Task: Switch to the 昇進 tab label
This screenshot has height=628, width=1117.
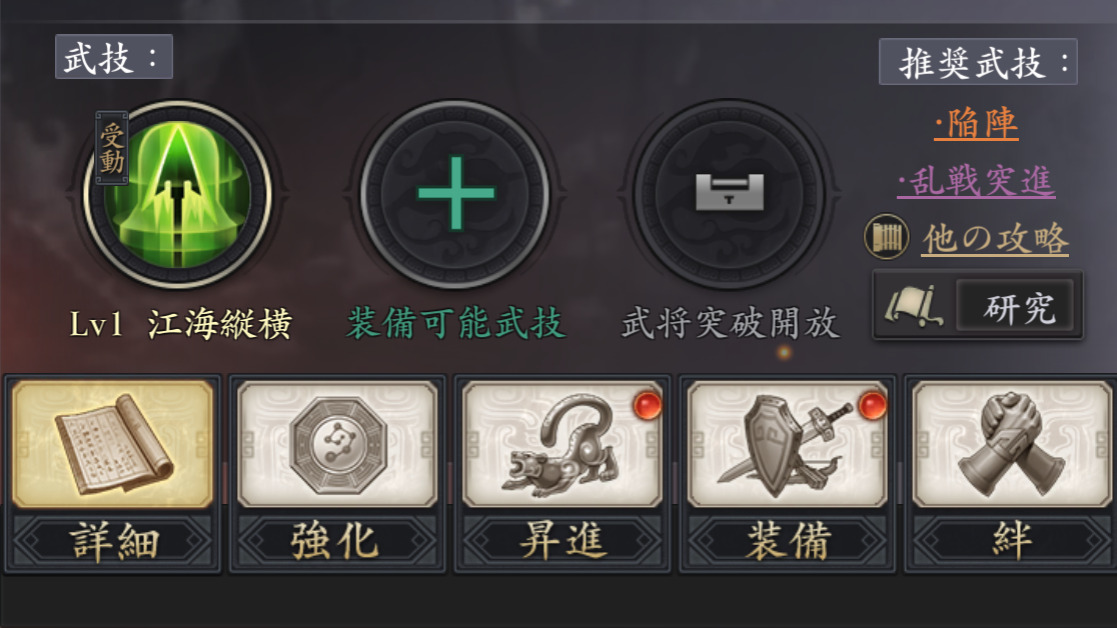Action: (562, 541)
